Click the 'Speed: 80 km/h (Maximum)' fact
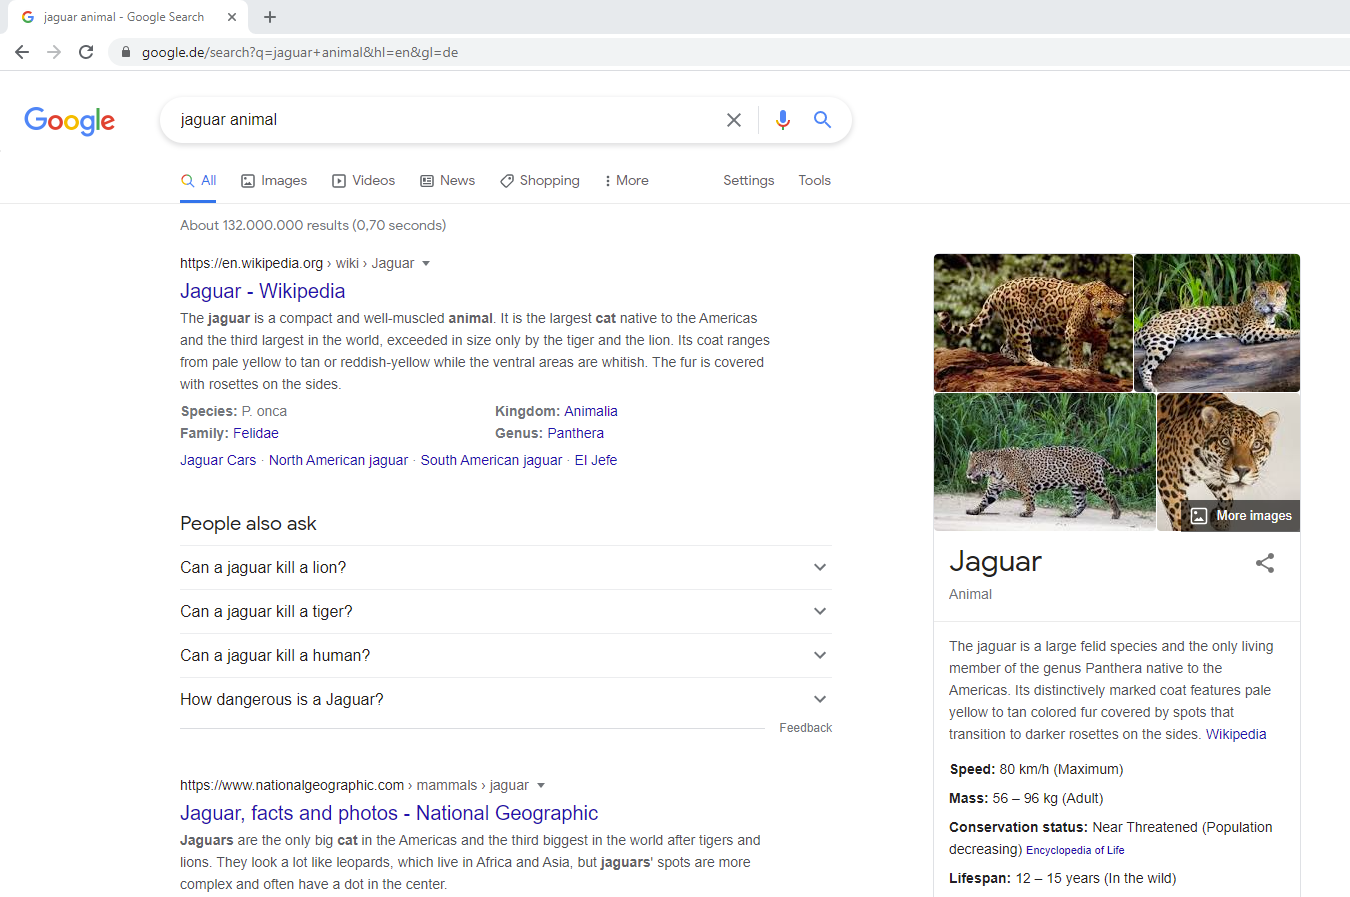Viewport: 1350px width, 897px height. (1036, 769)
